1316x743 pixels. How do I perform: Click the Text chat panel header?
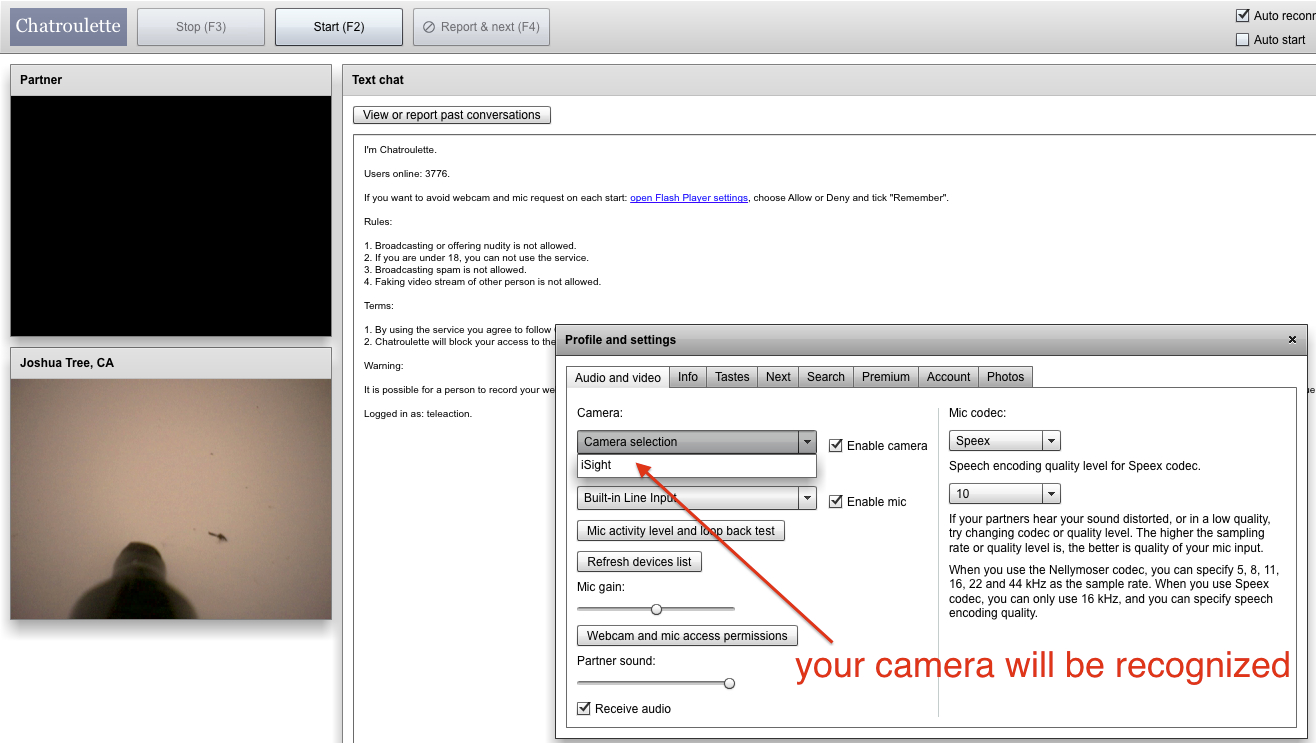[829, 80]
